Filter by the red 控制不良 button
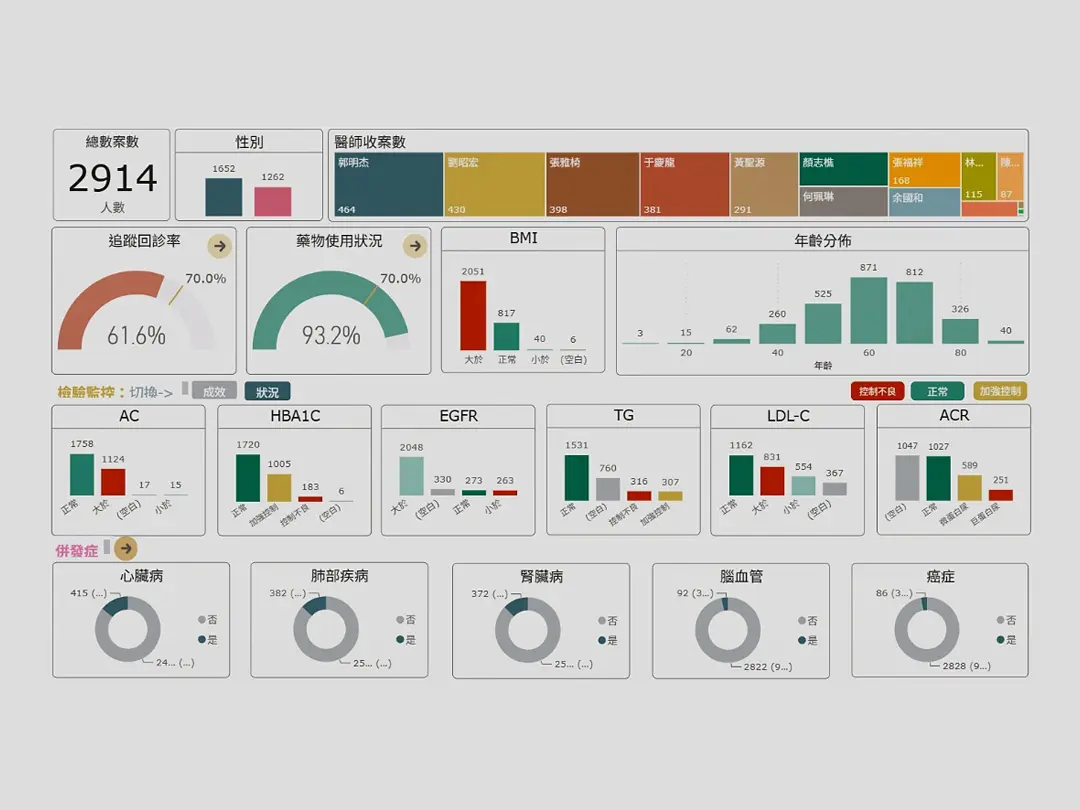 [x=877, y=391]
